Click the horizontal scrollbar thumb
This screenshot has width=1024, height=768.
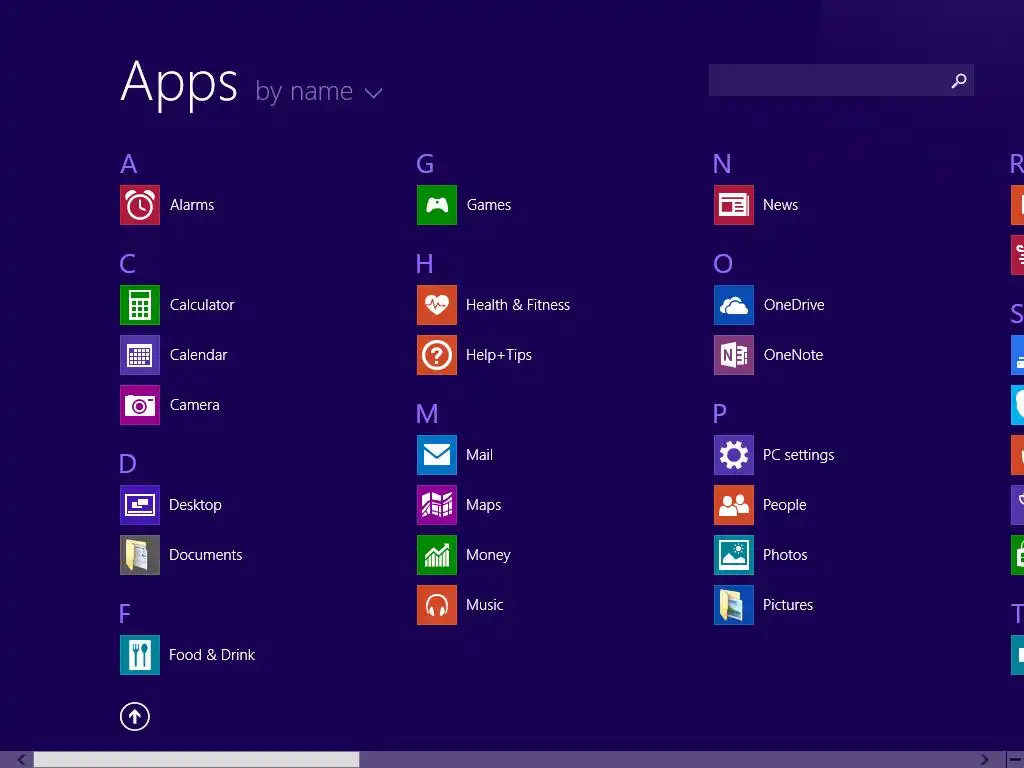point(197,760)
